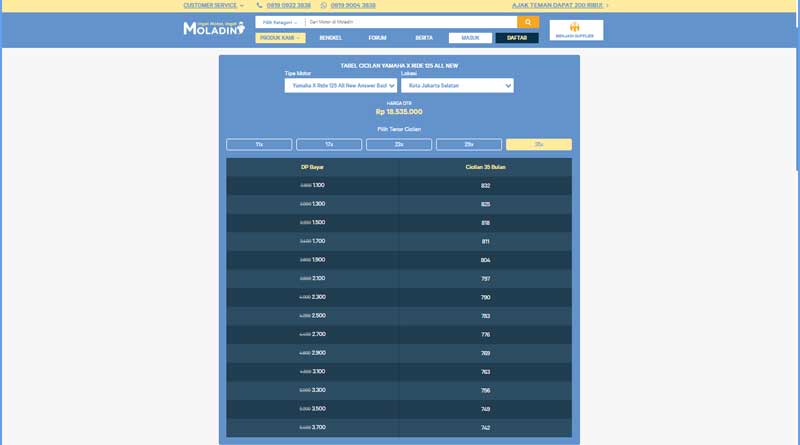The width and height of the screenshot is (800, 445).
Task: Expand the Pilih Kategori dropdown
Action: [x=280, y=22]
